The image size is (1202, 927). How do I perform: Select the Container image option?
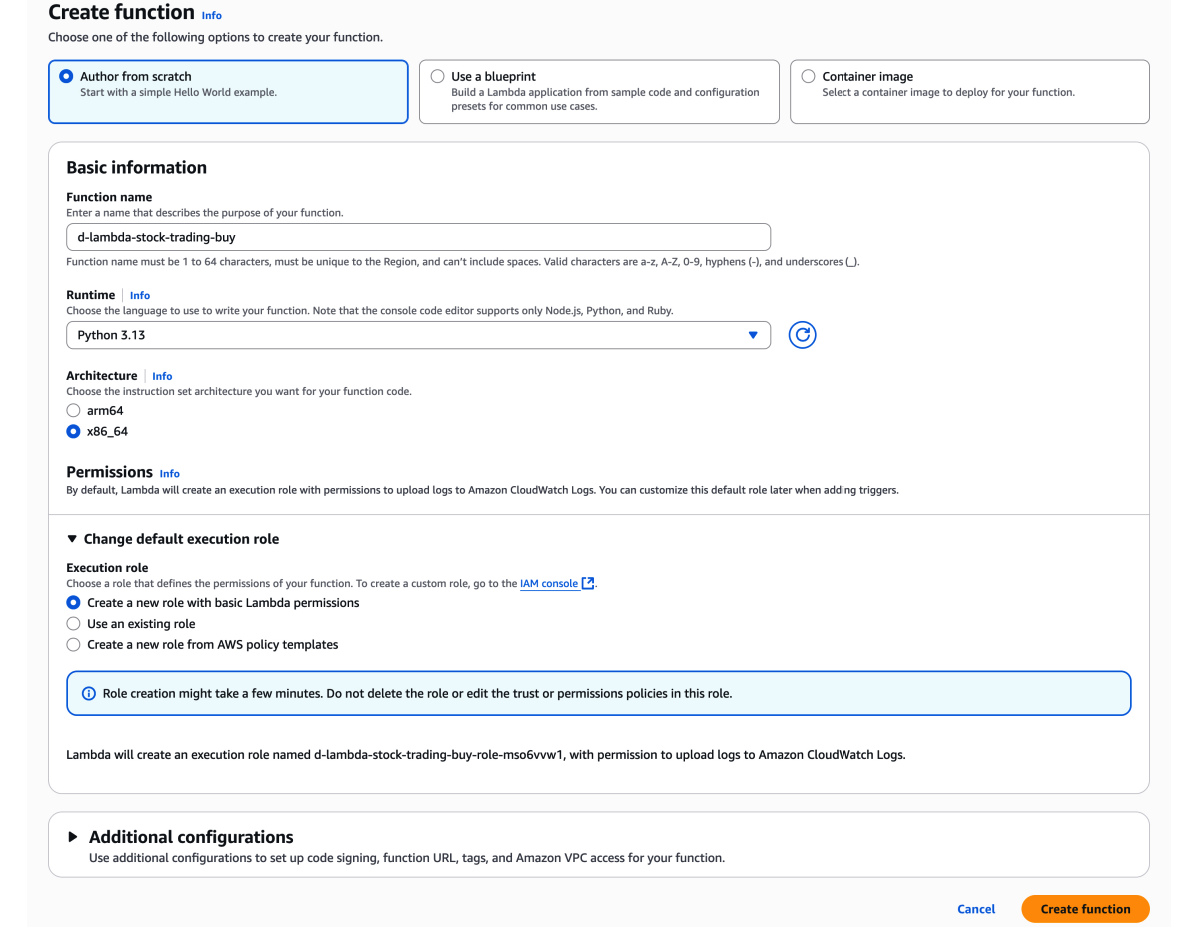(809, 76)
